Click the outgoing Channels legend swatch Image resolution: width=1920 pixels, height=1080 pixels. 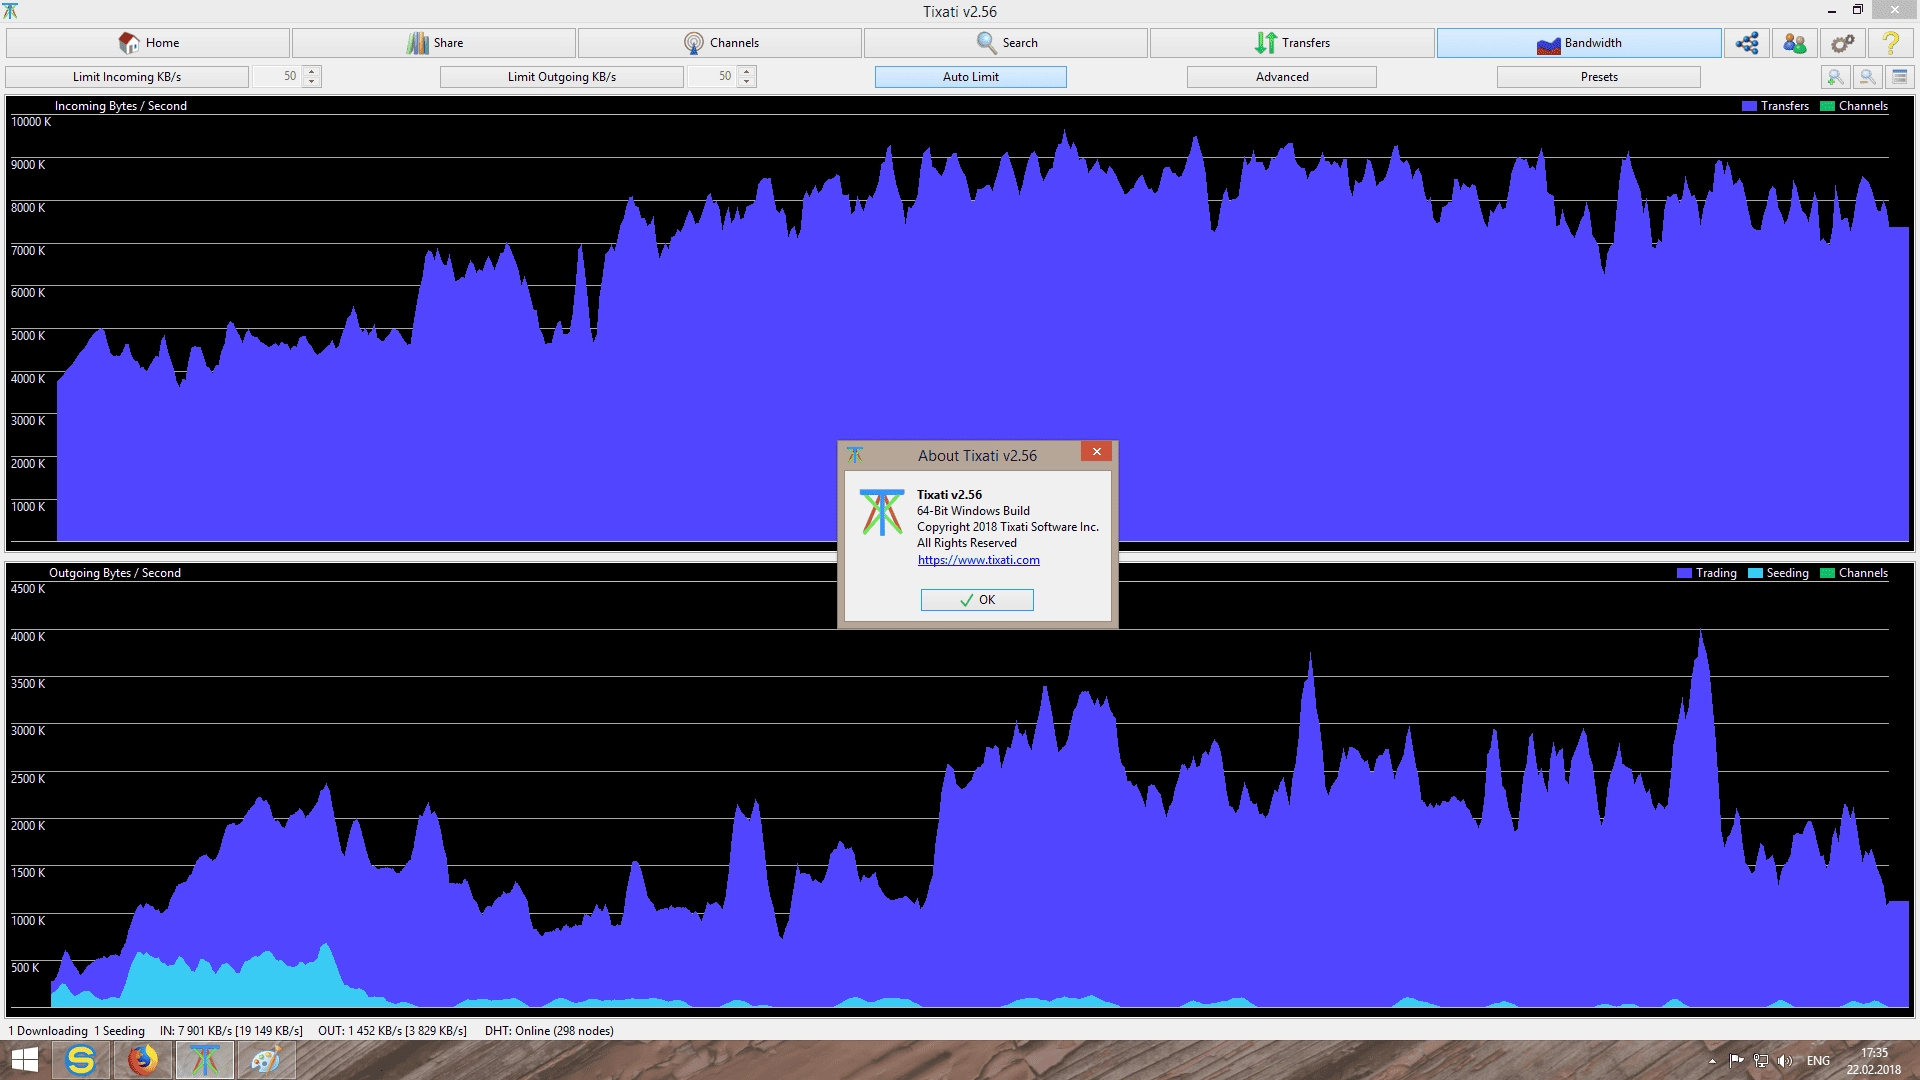[x=1827, y=573]
